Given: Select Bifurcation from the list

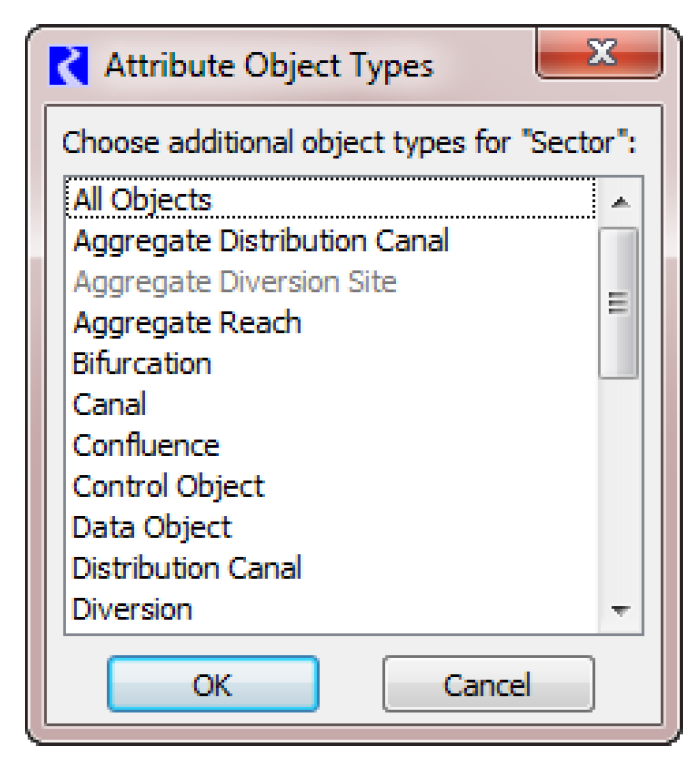Looking at the screenshot, I should 142,363.
